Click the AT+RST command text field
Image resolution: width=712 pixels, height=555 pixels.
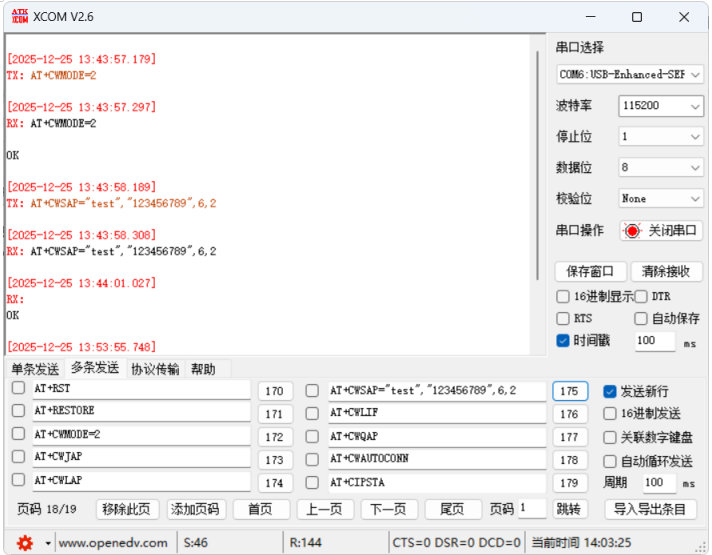point(141,389)
